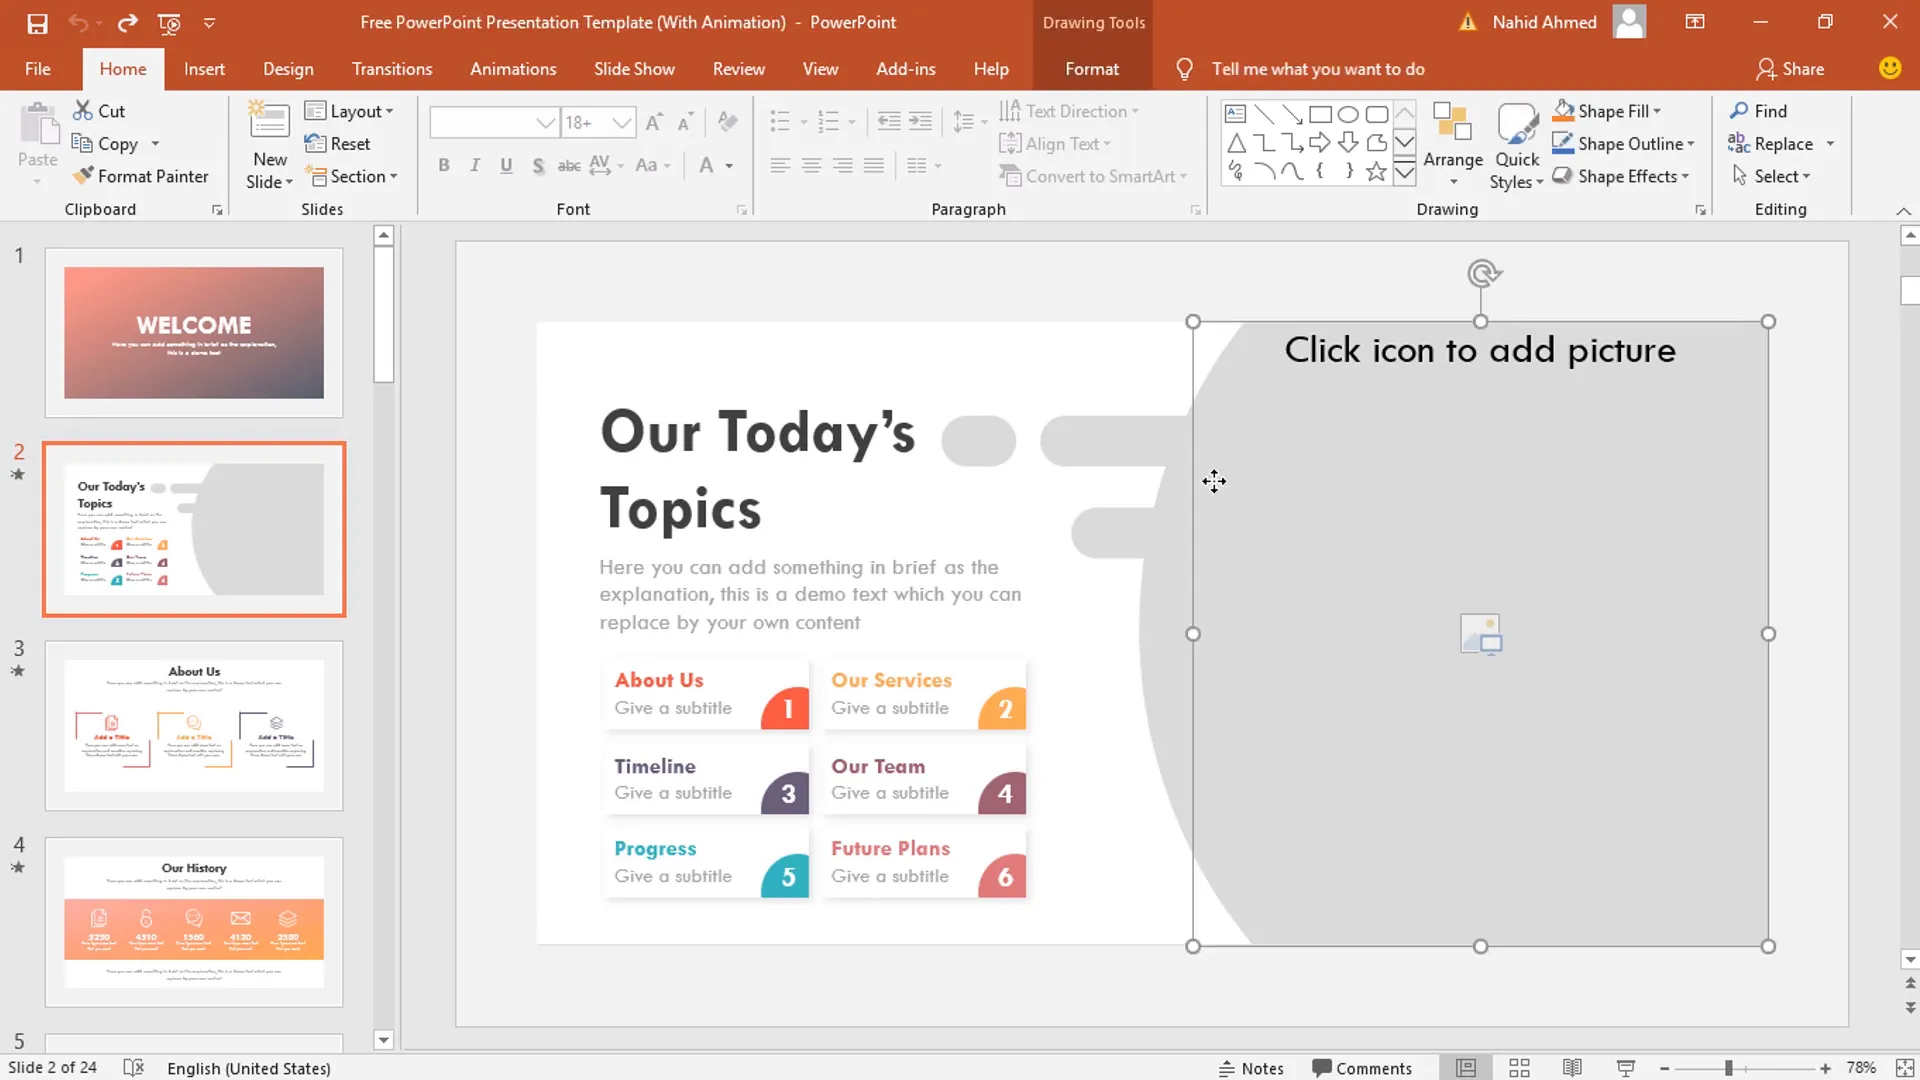Click the Notes button in status bar
The width and height of the screenshot is (1920, 1080).
(x=1251, y=1068)
